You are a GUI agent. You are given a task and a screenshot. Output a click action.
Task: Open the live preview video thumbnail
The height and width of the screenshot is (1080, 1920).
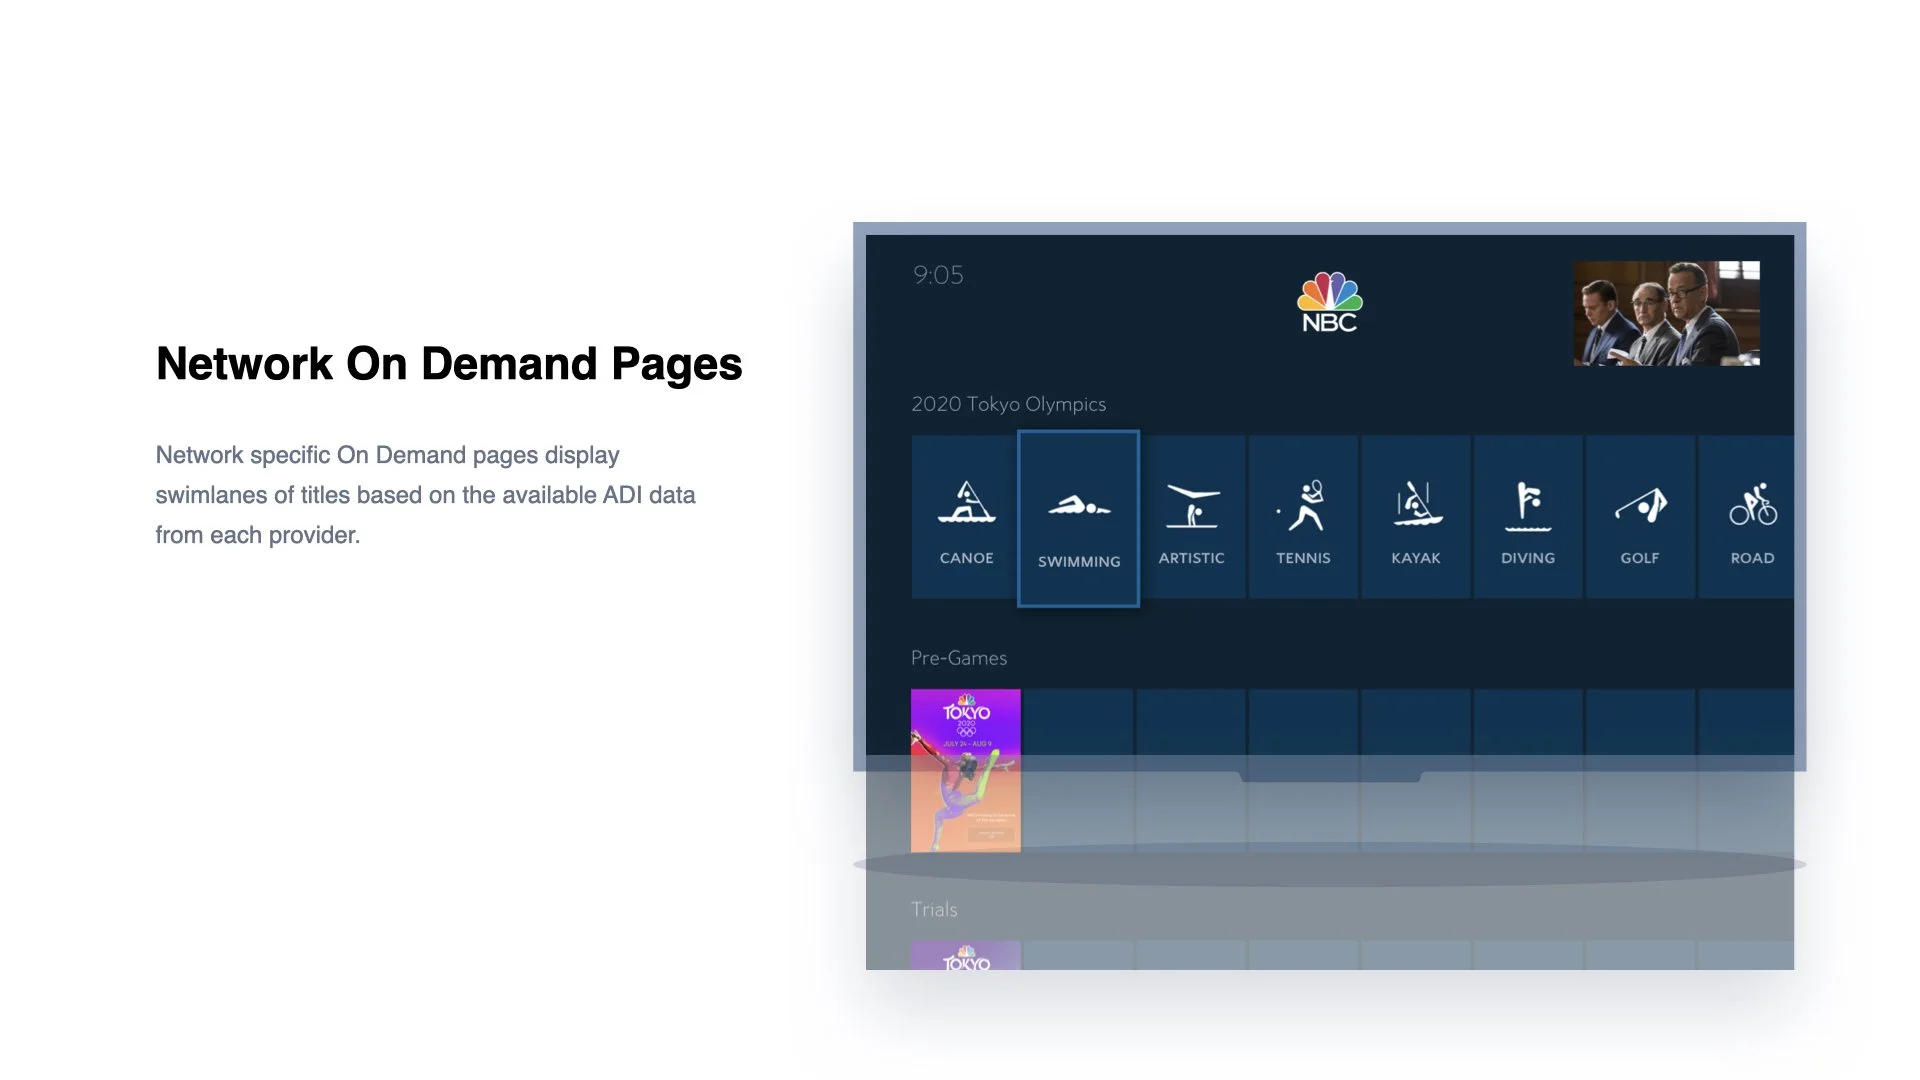[1666, 313]
